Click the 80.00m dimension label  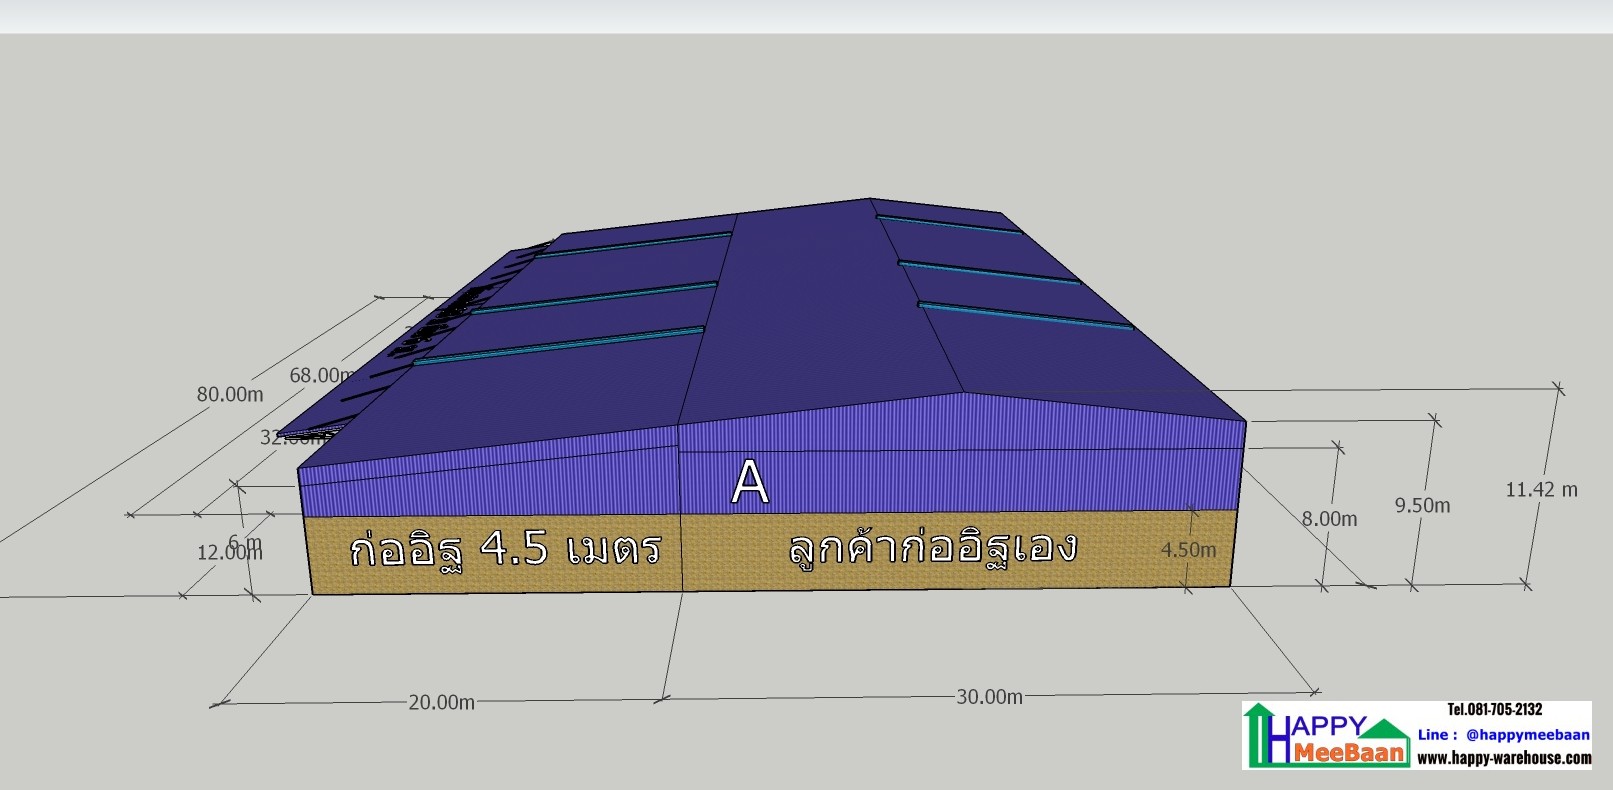(x=230, y=394)
